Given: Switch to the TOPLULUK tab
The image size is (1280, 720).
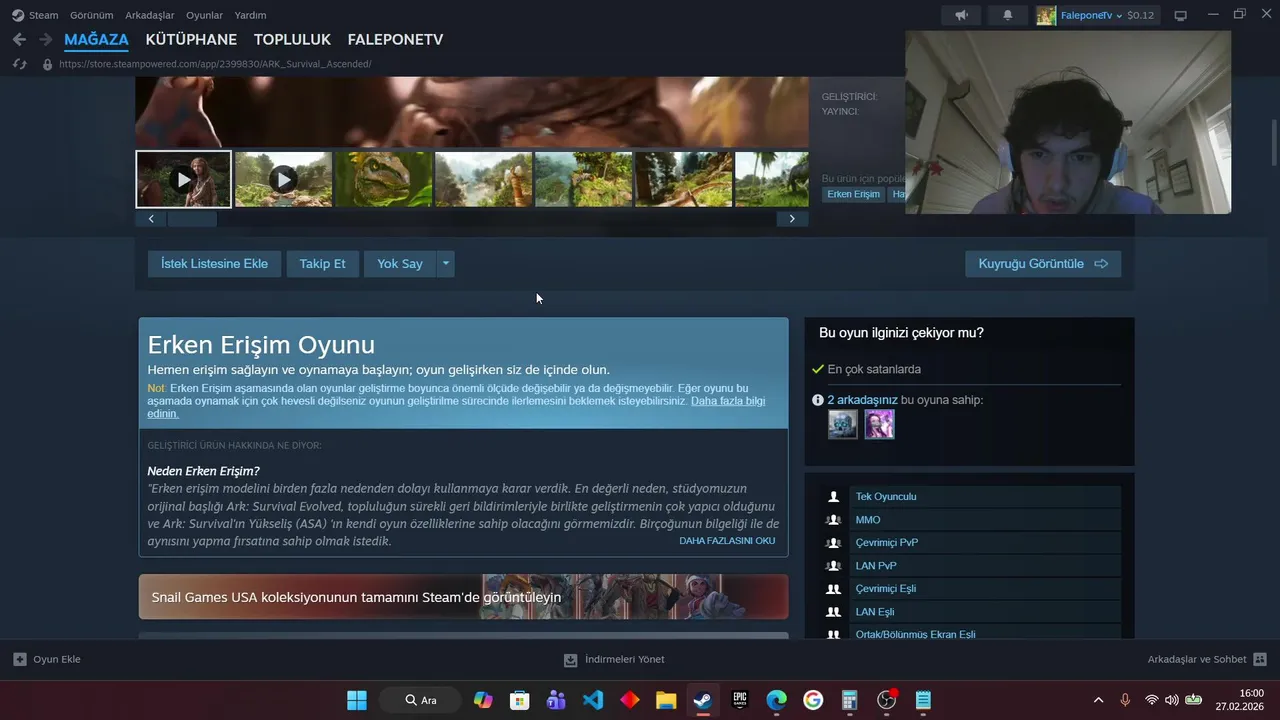Looking at the screenshot, I should click(292, 40).
